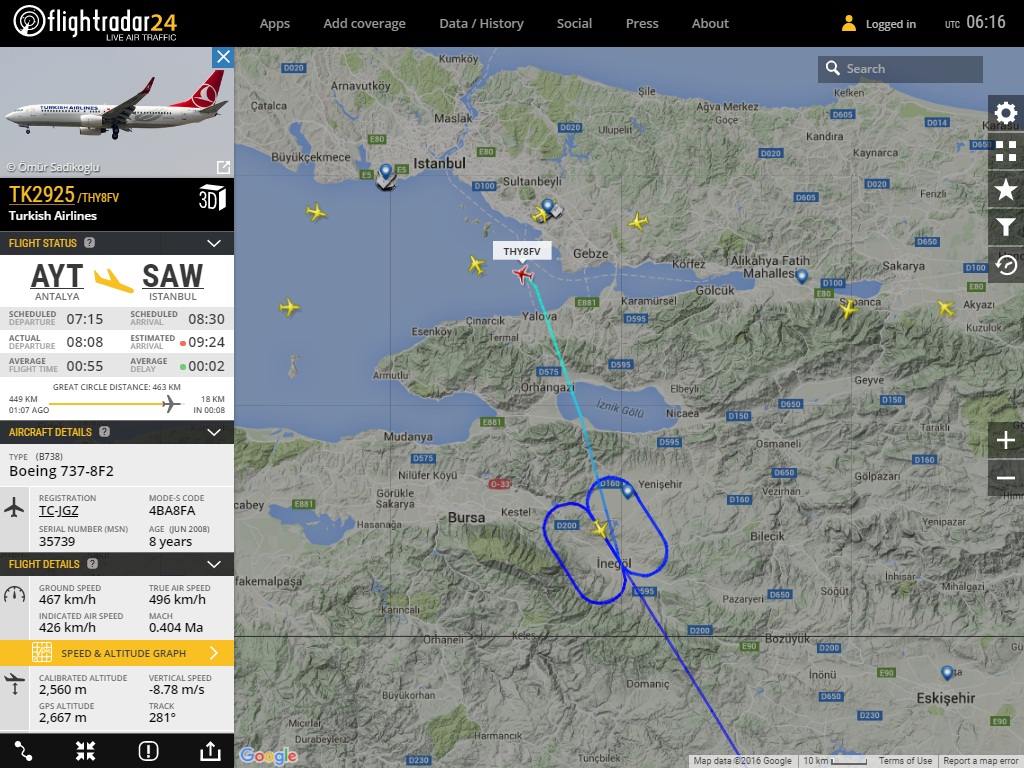Viewport: 1024px width, 768px height.
Task: Toggle the flight route icon
Action: (23, 751)
